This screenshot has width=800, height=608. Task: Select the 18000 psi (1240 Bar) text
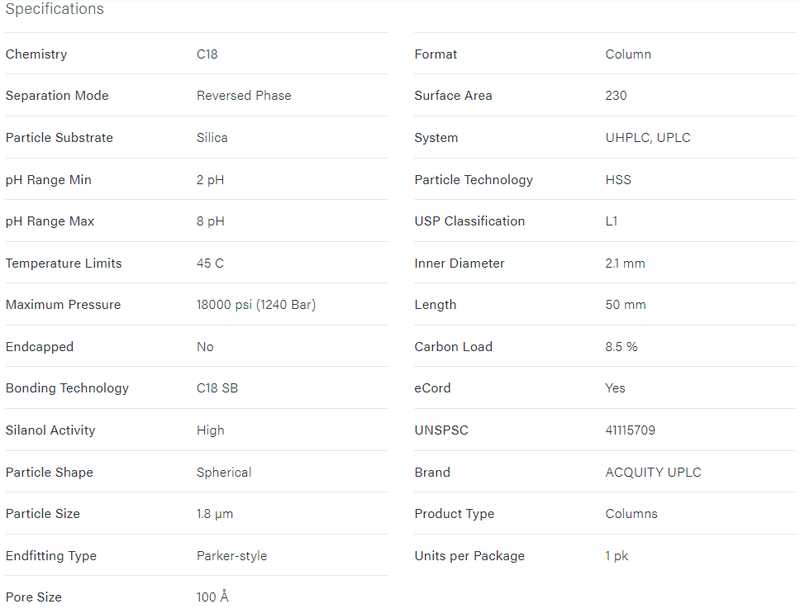click(x=256, y=305)
